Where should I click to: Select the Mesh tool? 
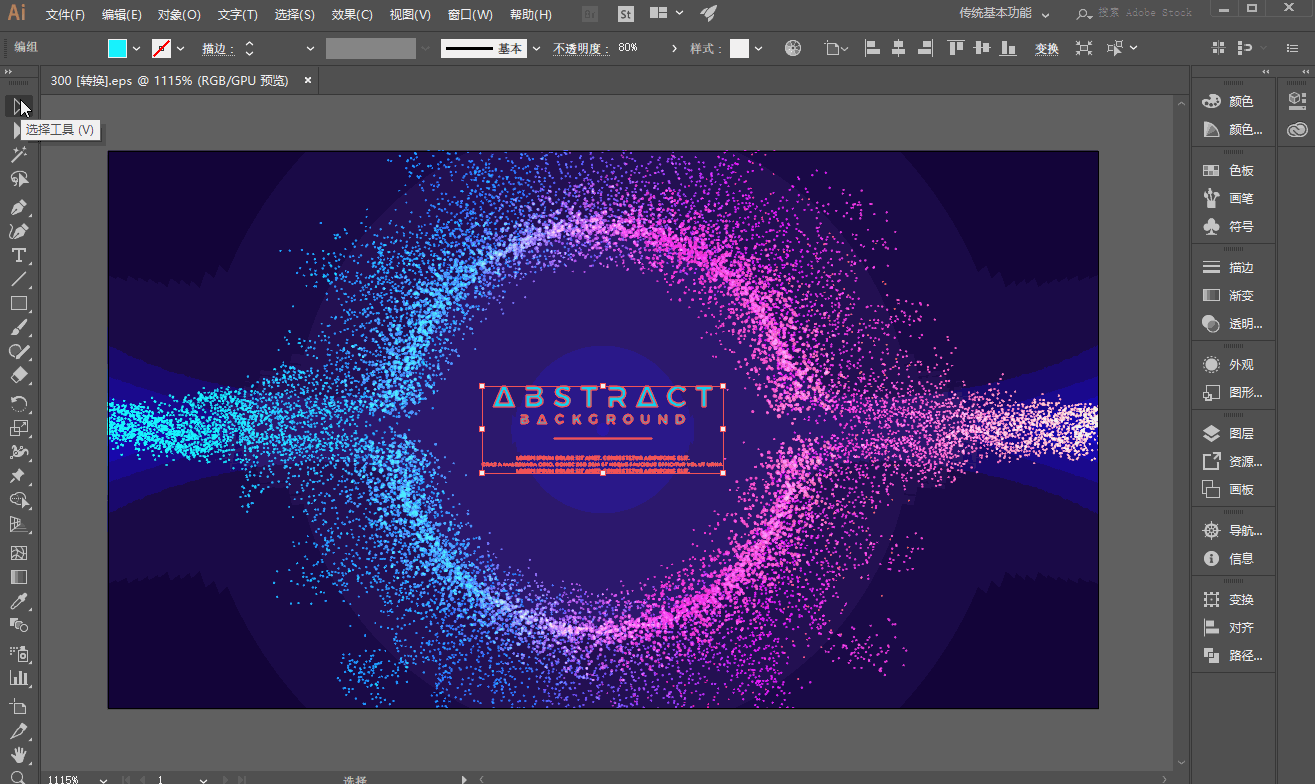click(19, 552)
